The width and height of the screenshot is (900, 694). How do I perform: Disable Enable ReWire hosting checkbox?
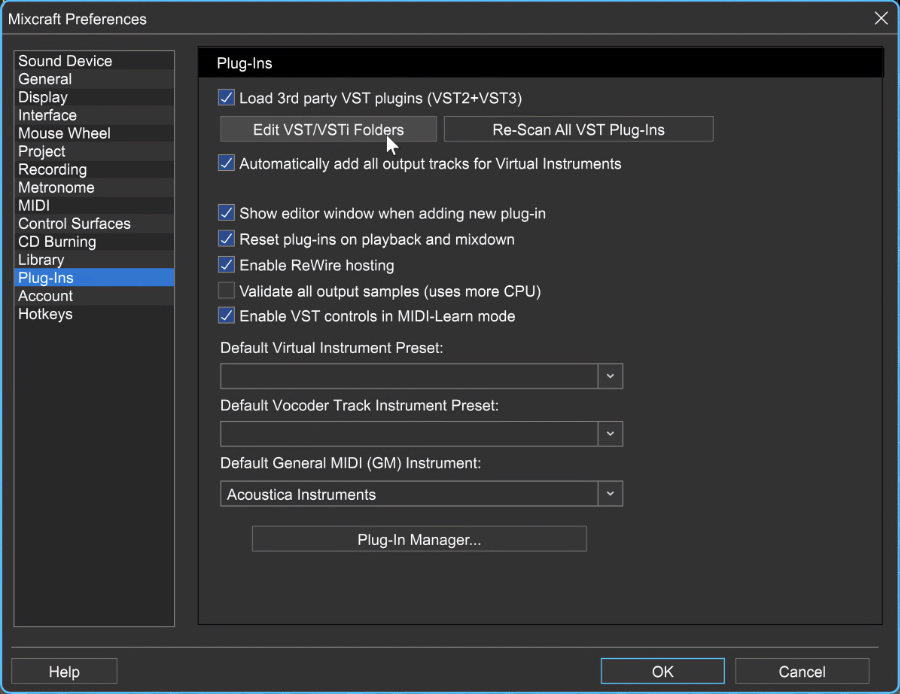pos(226,265)
